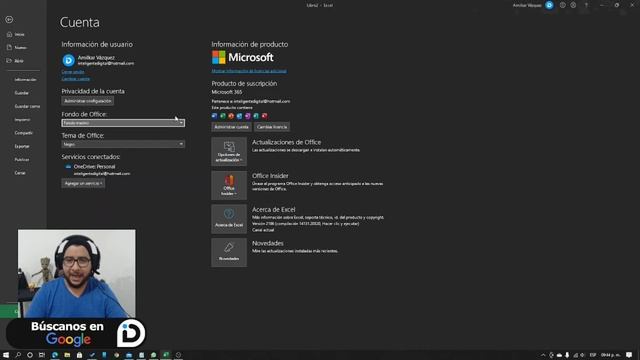Open the Office Insider dropdown button
The width and height of the screenshot is (640, 360).
pyautogui.click(x=229, y=185)
